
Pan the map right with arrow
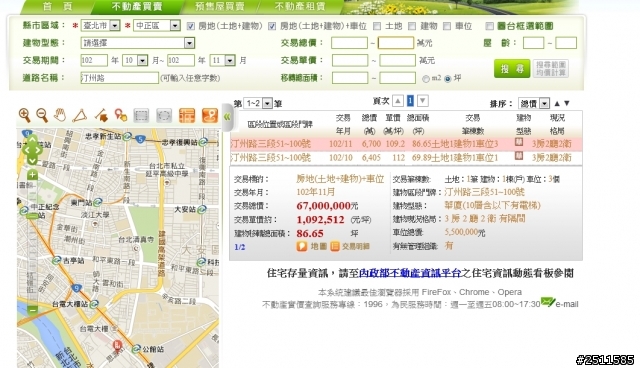click(39, 150)
